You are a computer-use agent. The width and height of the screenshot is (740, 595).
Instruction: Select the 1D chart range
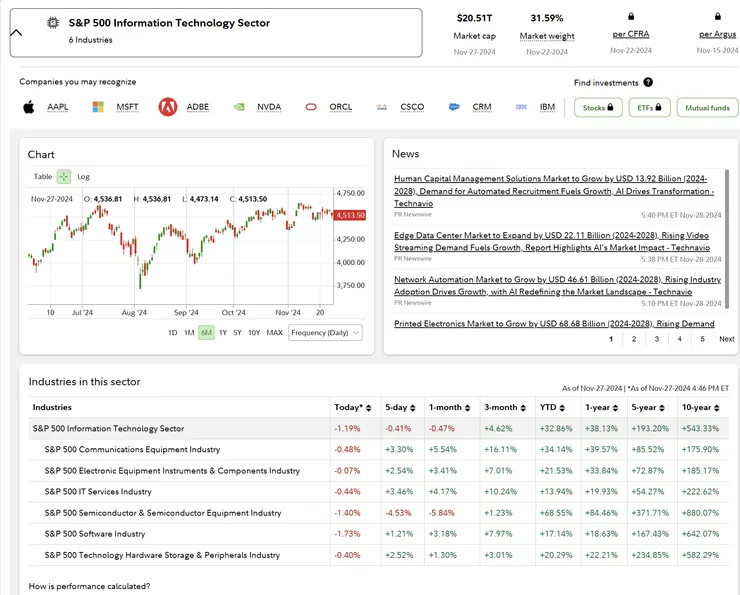(173, 333)
